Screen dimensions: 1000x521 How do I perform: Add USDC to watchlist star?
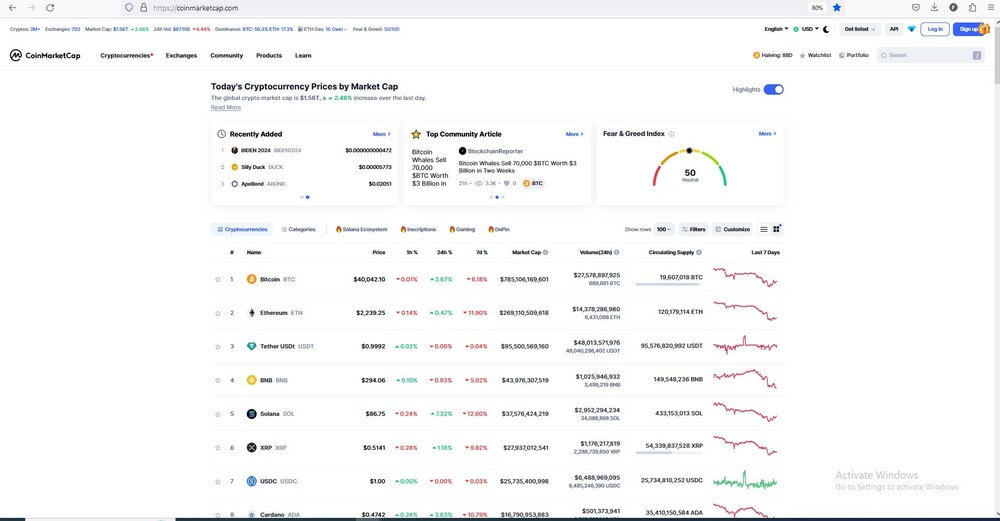(217, 481)
